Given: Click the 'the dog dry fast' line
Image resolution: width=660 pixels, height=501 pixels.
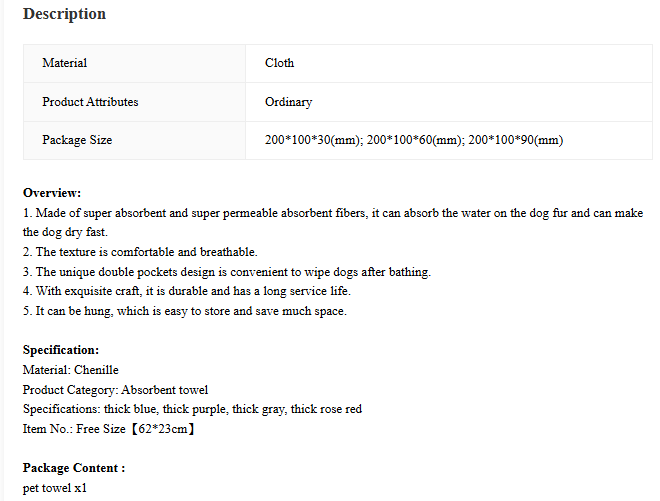Looking at the screenshot, I should pos(65,232).
